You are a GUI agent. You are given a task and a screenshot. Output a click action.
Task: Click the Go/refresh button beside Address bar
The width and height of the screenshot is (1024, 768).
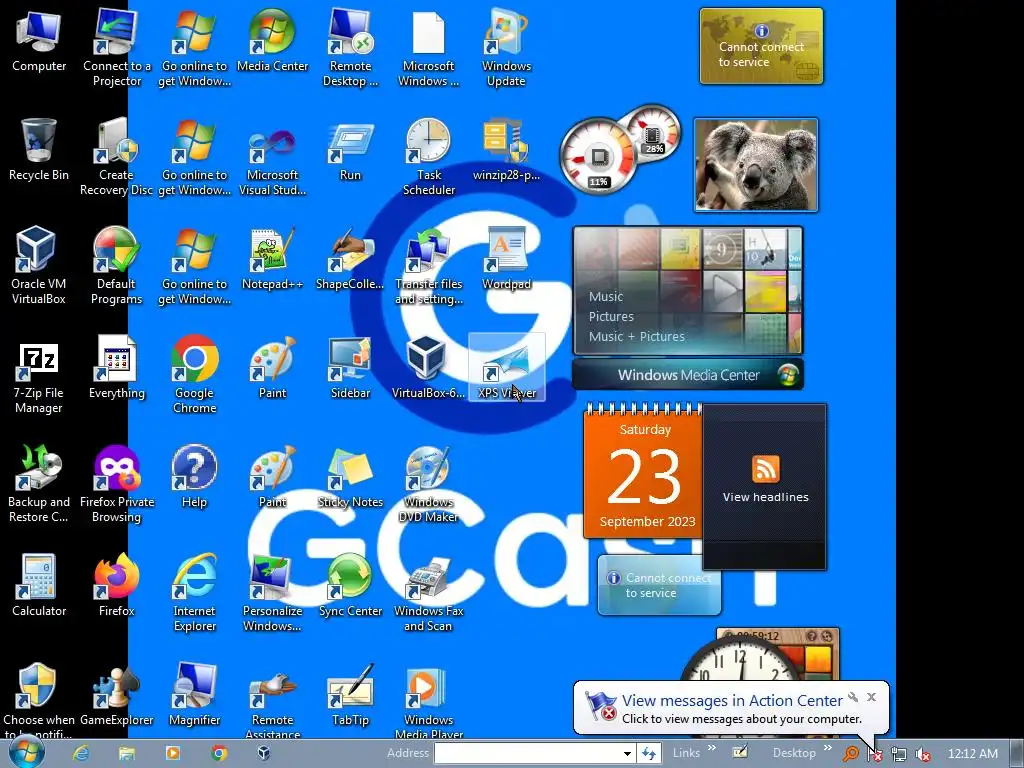pyautogui.click(x=648, y=753)
